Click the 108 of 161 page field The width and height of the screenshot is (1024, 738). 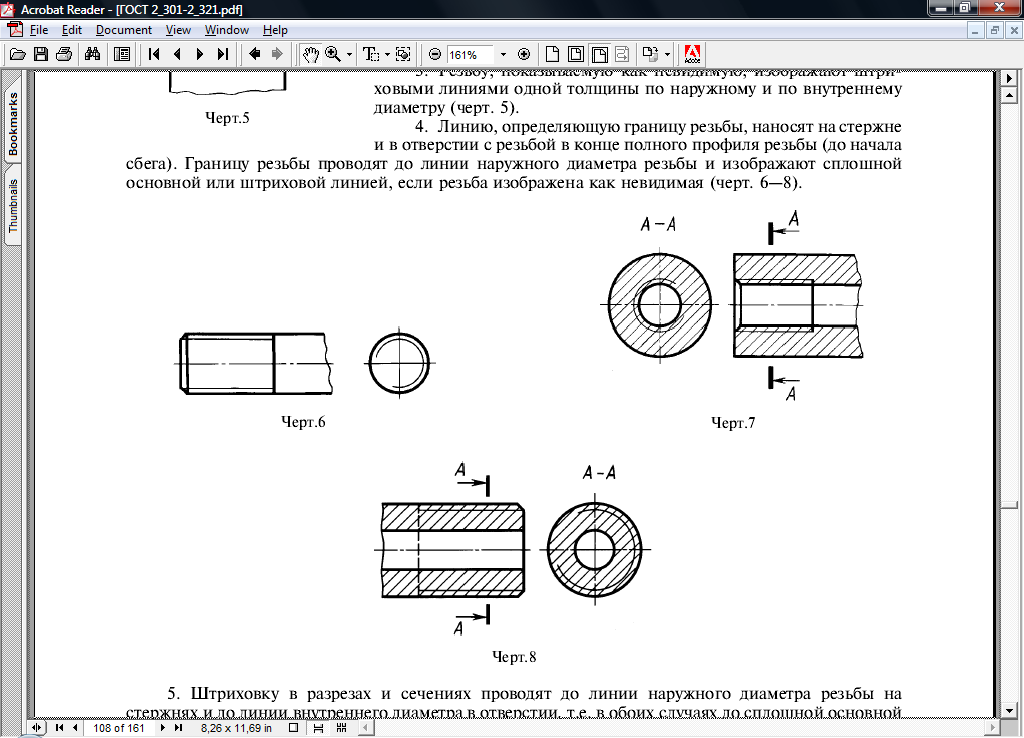pos(119,728)
